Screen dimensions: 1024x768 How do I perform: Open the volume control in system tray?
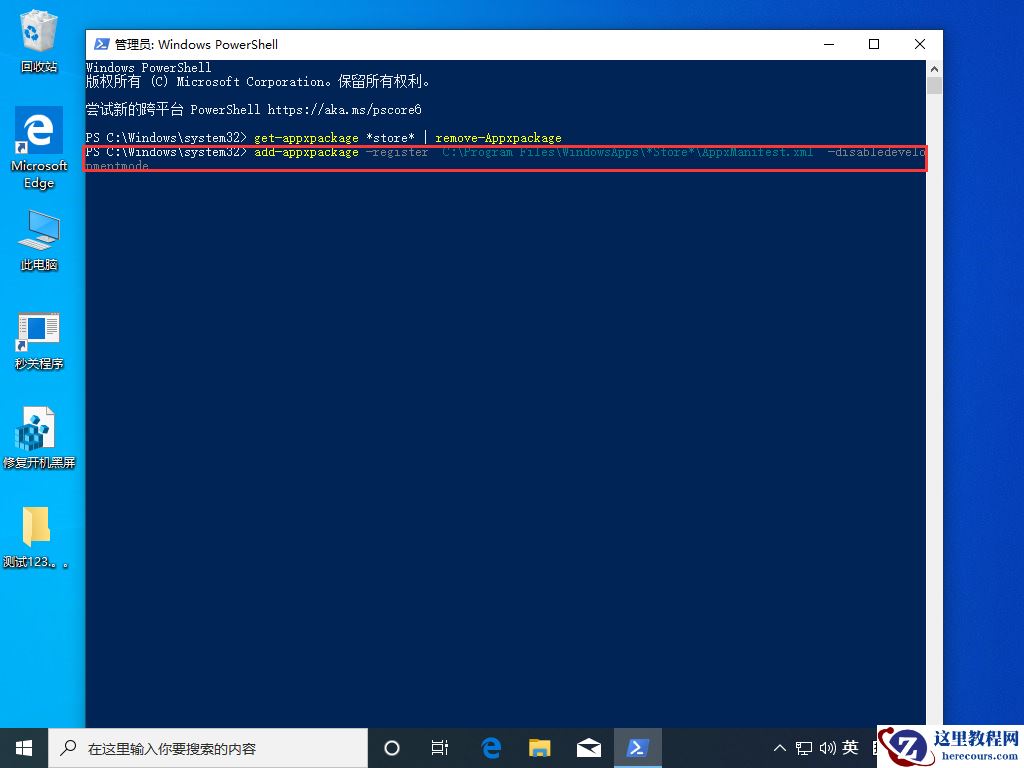pos(827,748)
